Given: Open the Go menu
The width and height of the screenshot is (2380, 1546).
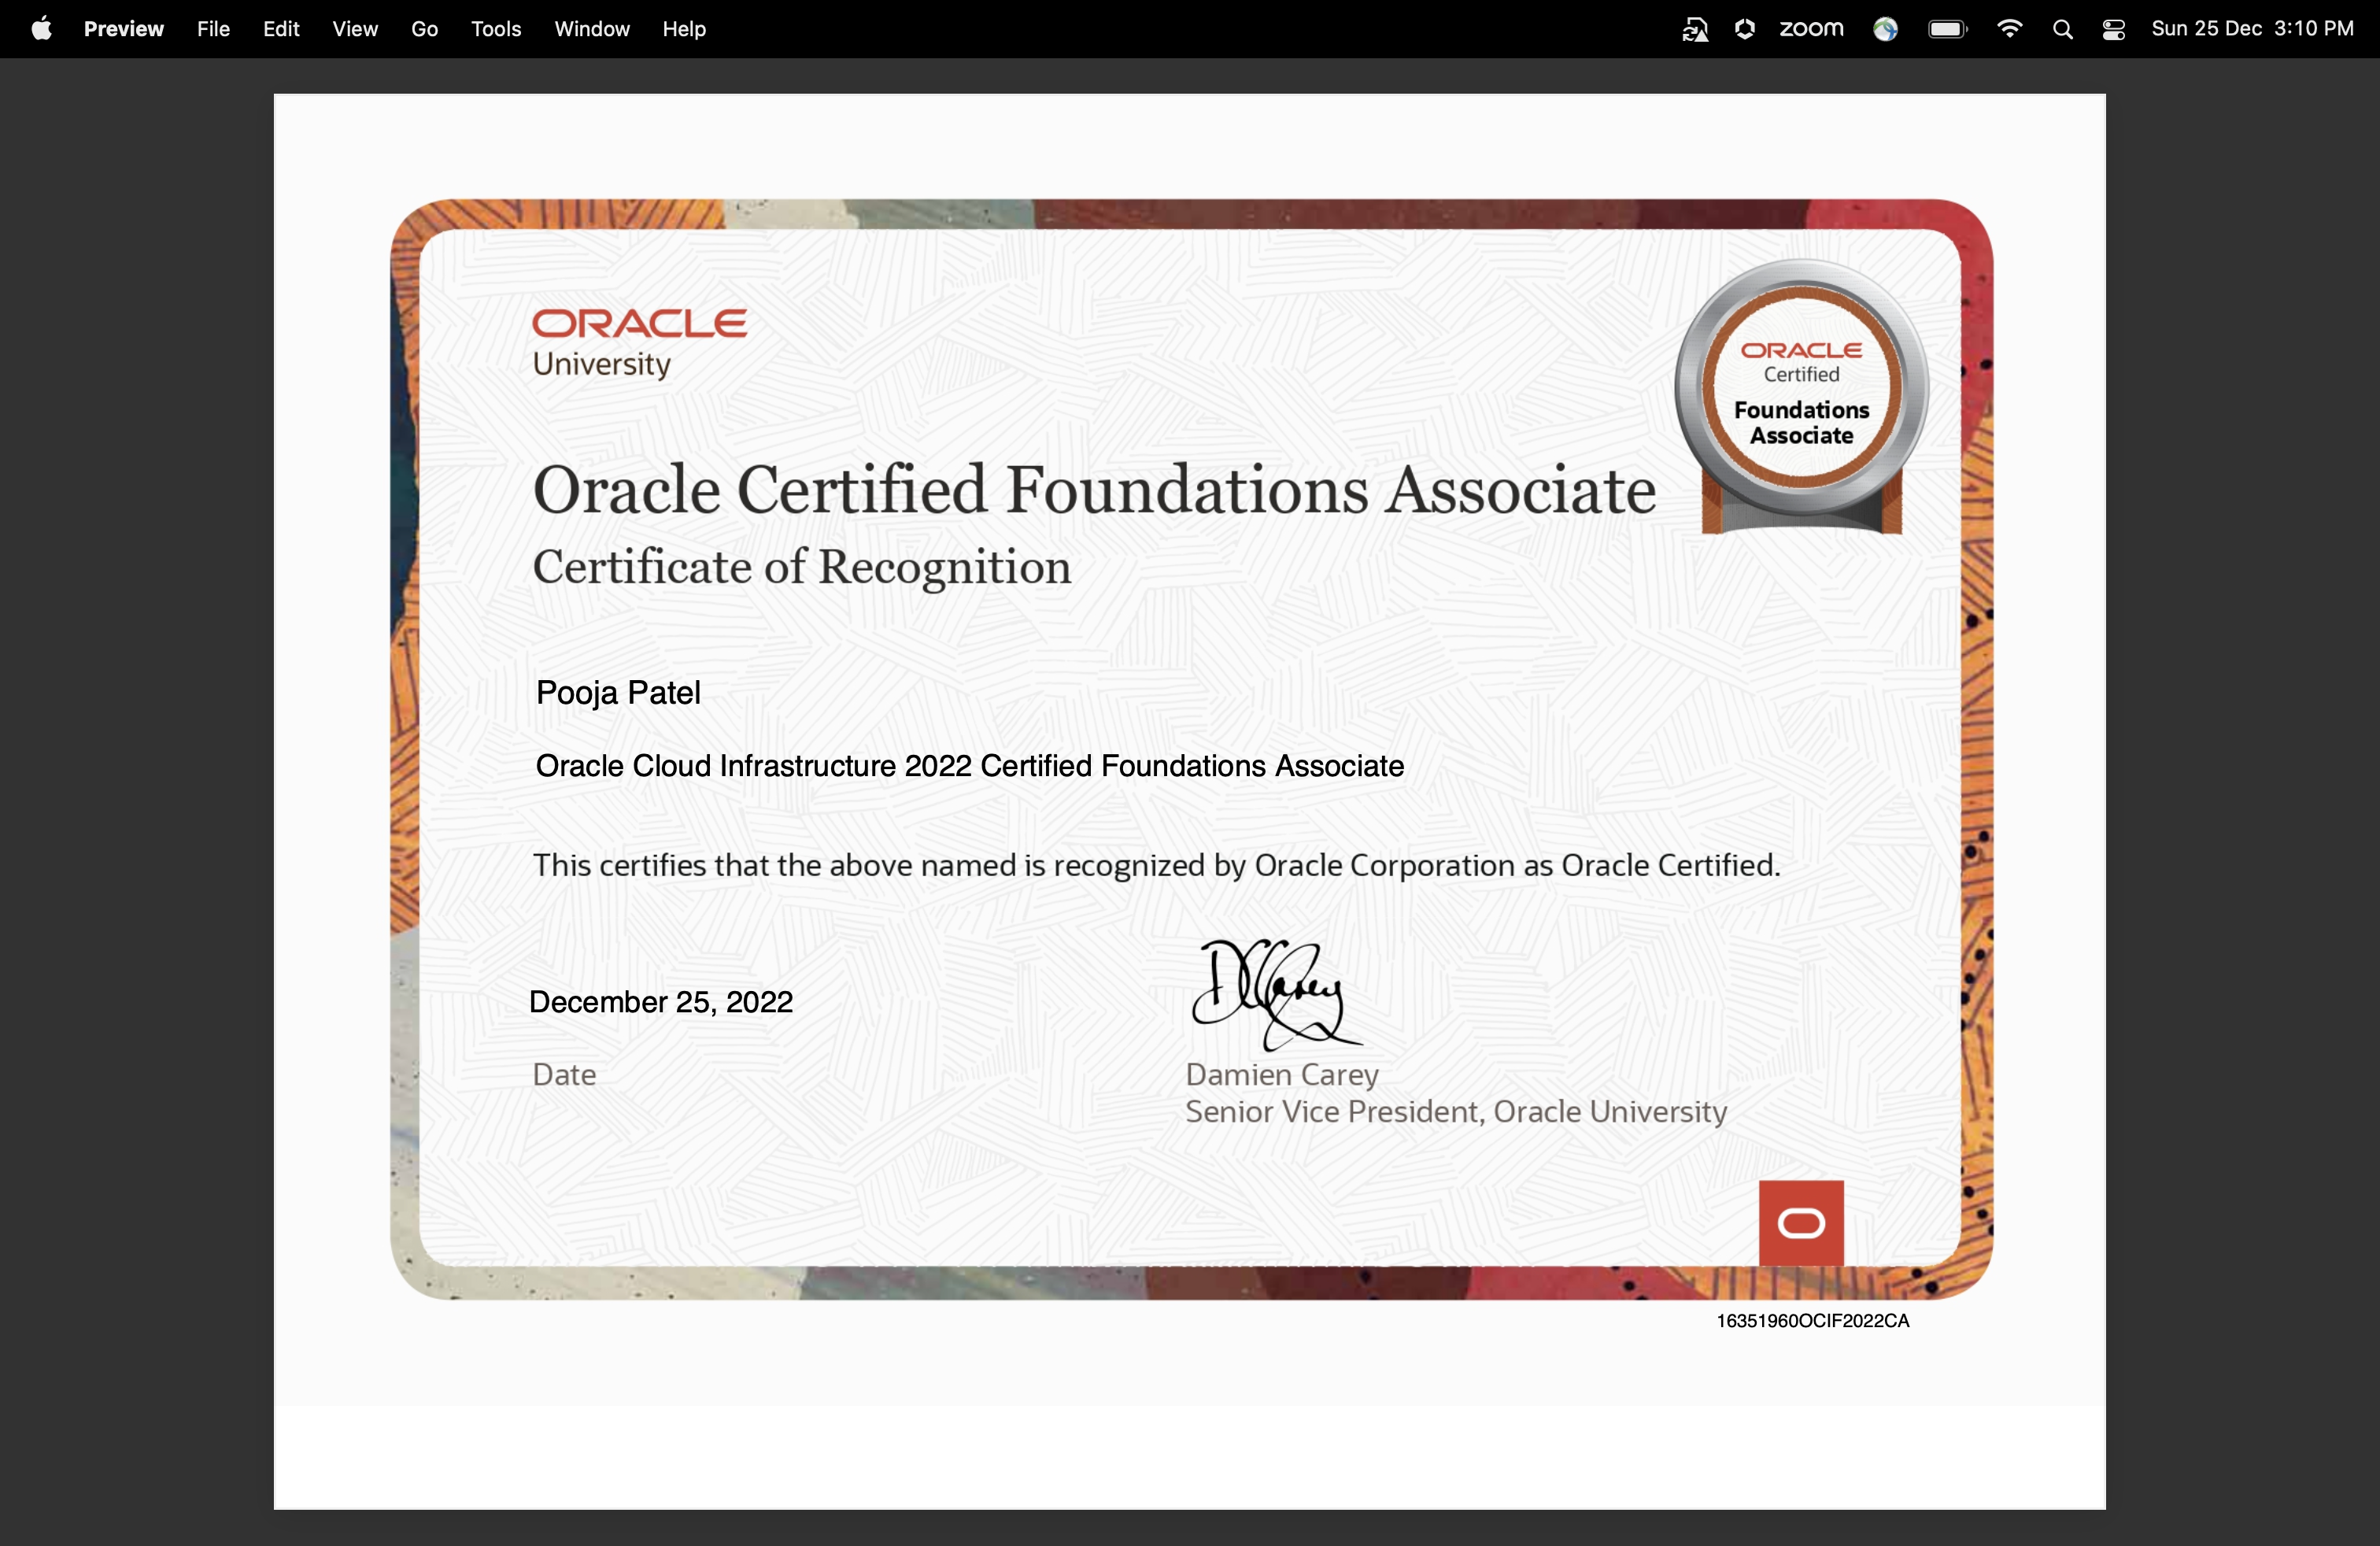Looking at the screenshot, I should coord(425,29).
